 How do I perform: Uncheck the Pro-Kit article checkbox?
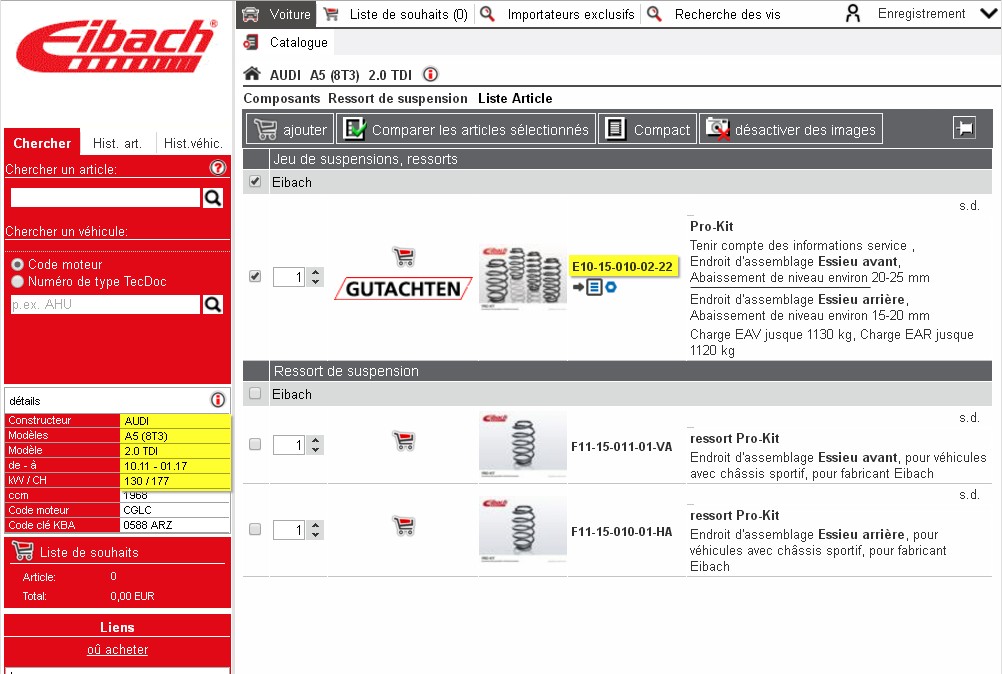[x=255, y=276]
